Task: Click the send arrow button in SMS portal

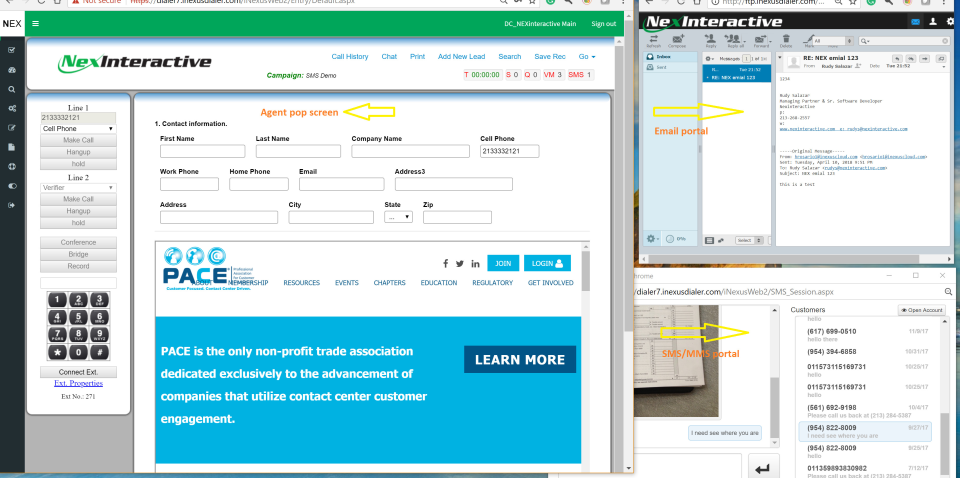Action: [763, 468]
